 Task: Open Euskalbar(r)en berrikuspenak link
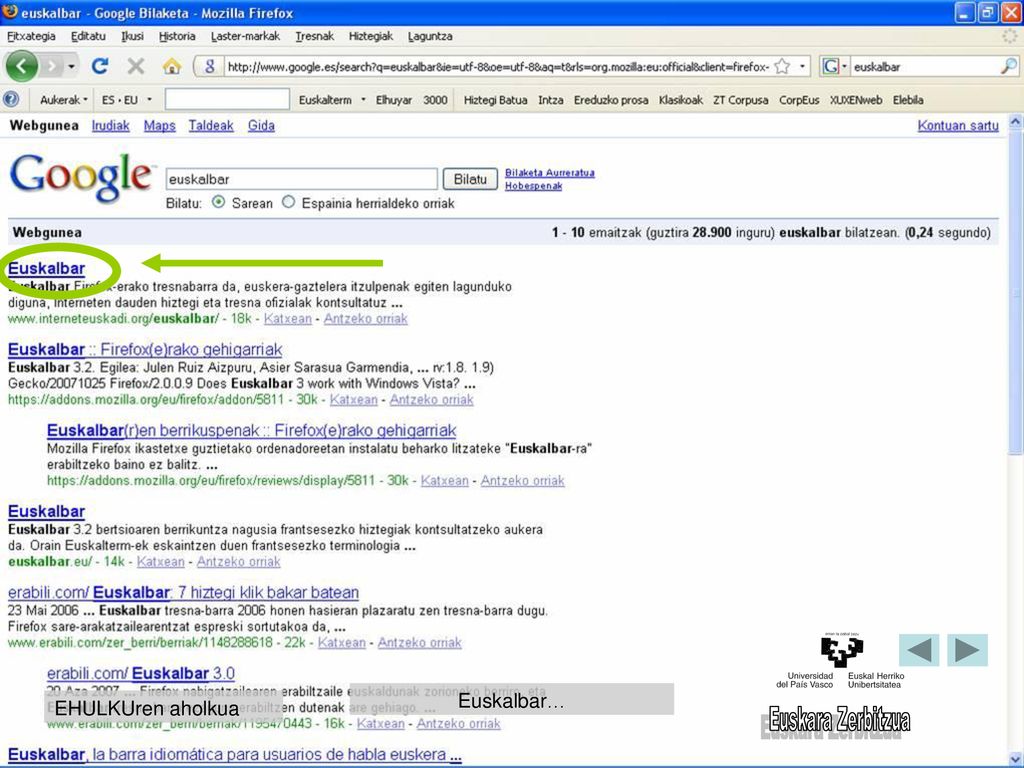pos(251,430)
